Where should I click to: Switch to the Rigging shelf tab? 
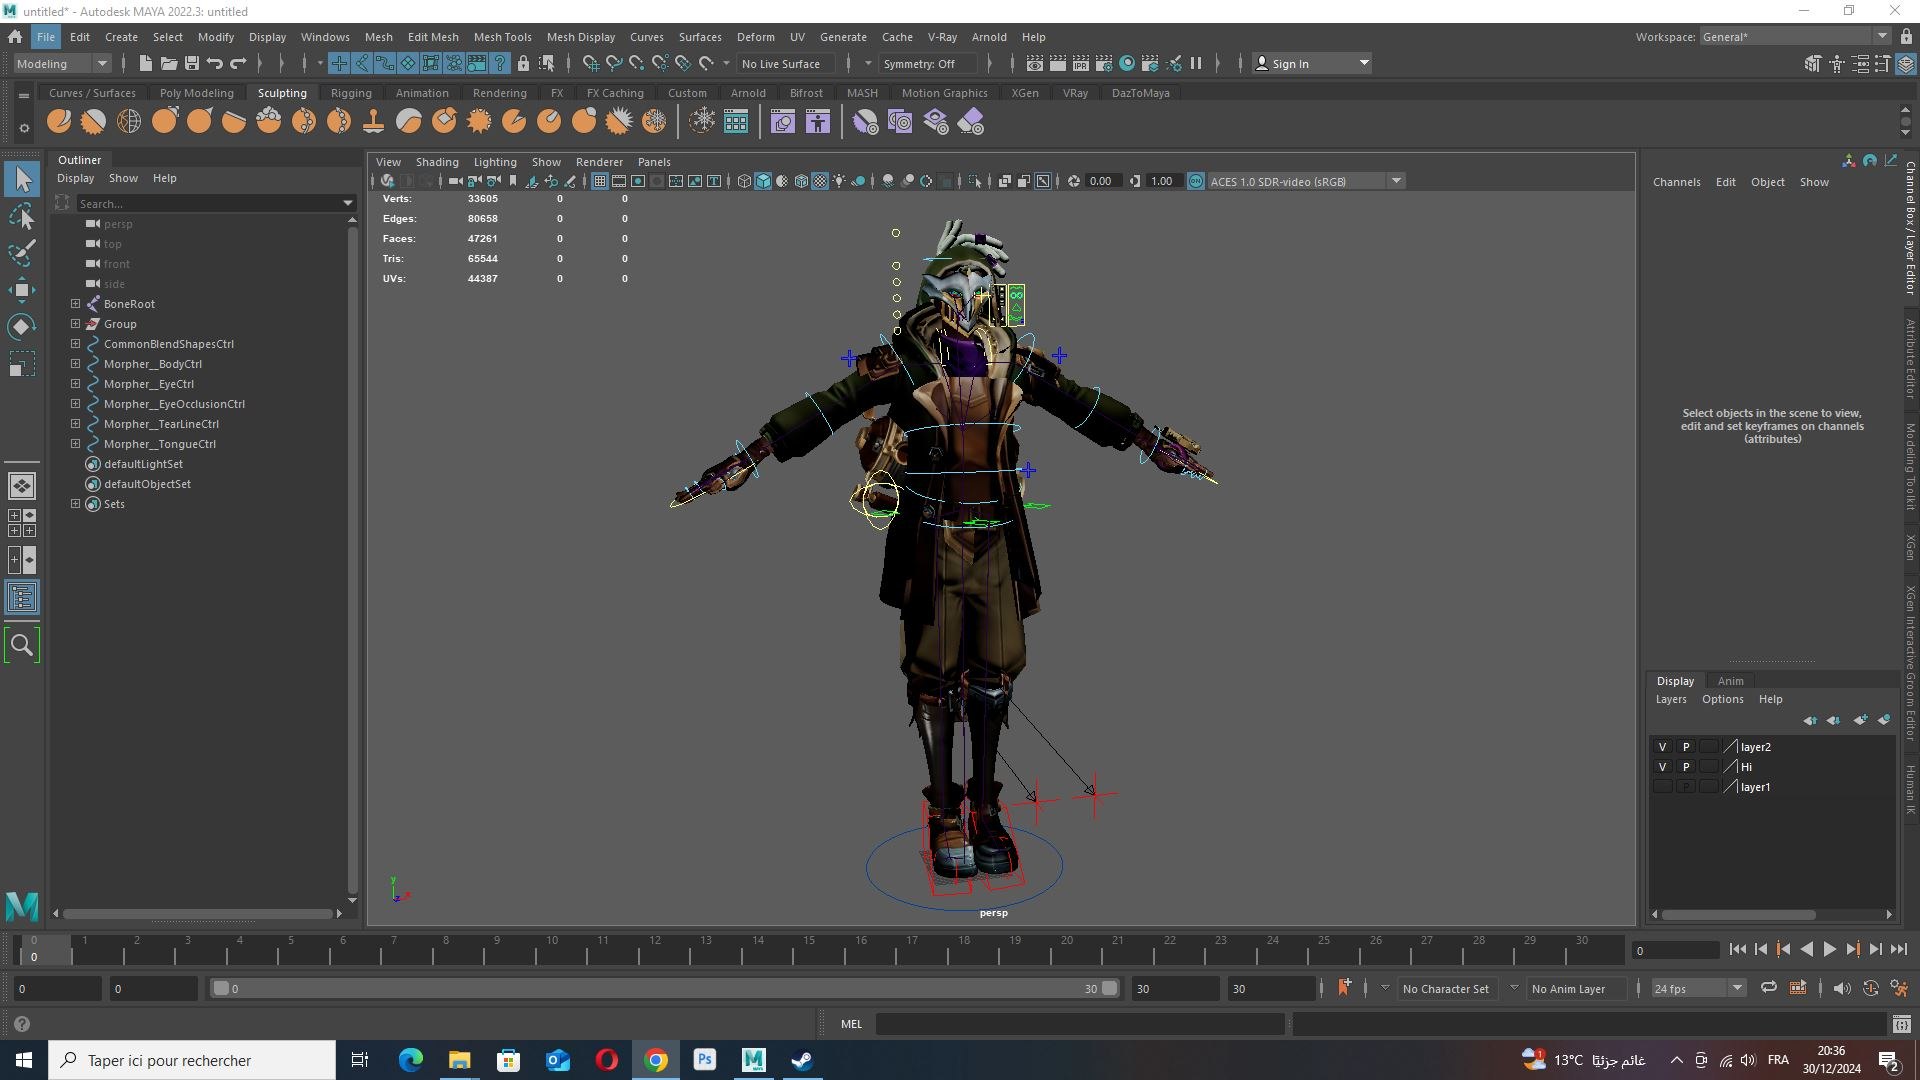coord(351,93)
